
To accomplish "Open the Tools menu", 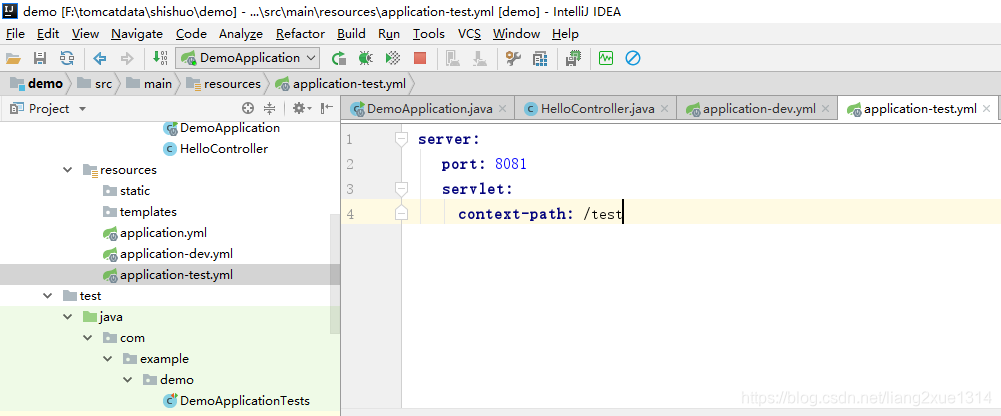I will 428,34.
